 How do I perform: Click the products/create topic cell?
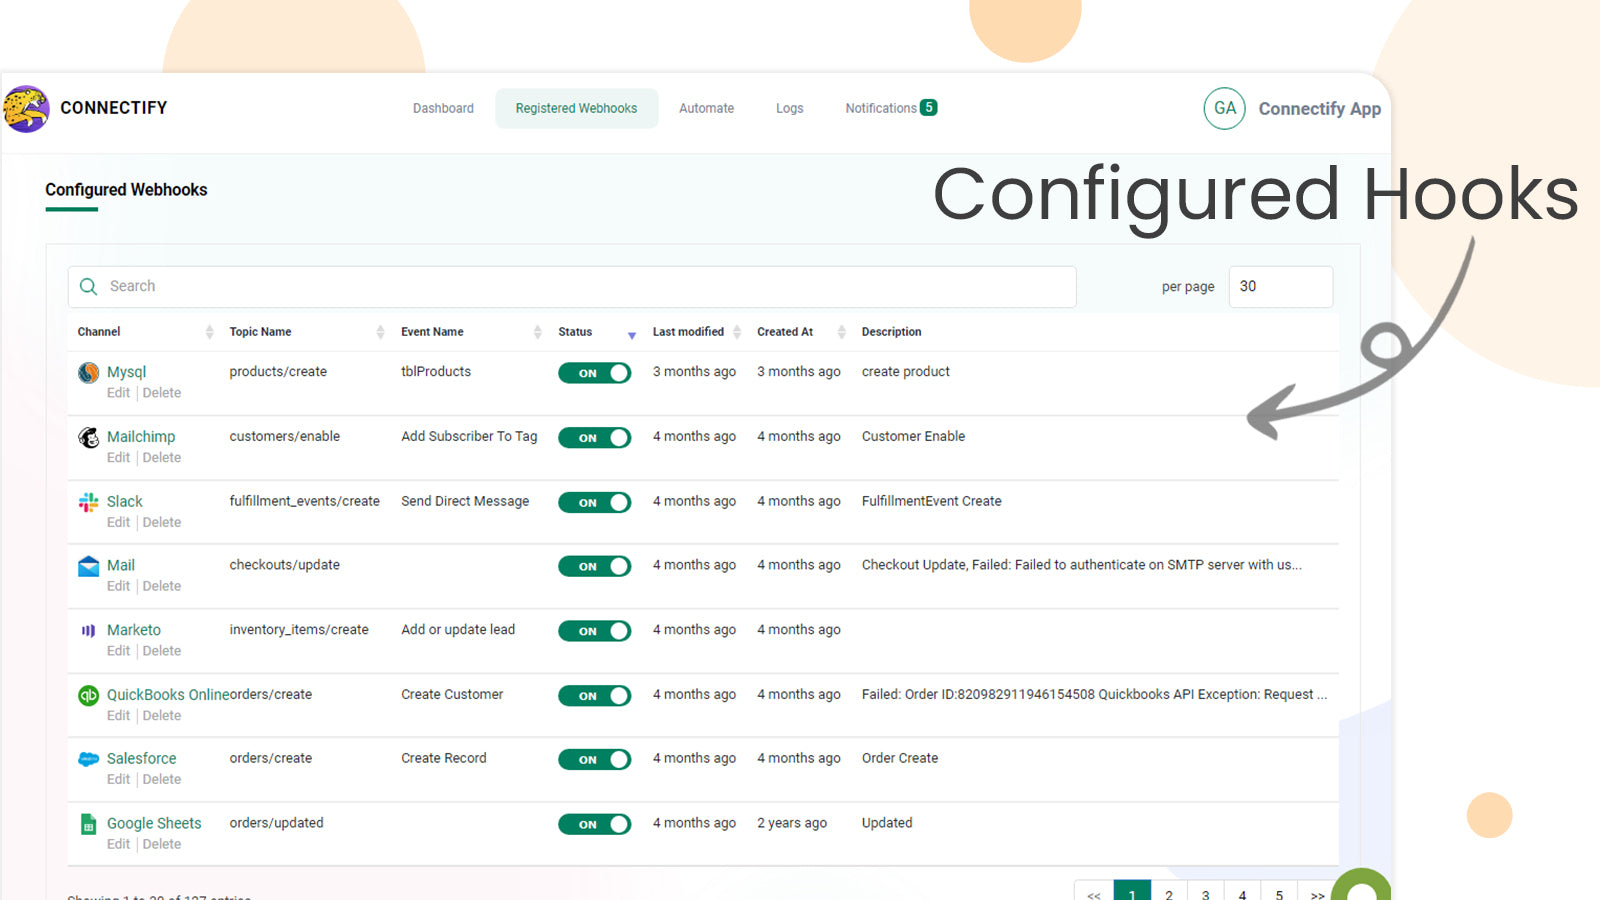coord(278,371)
